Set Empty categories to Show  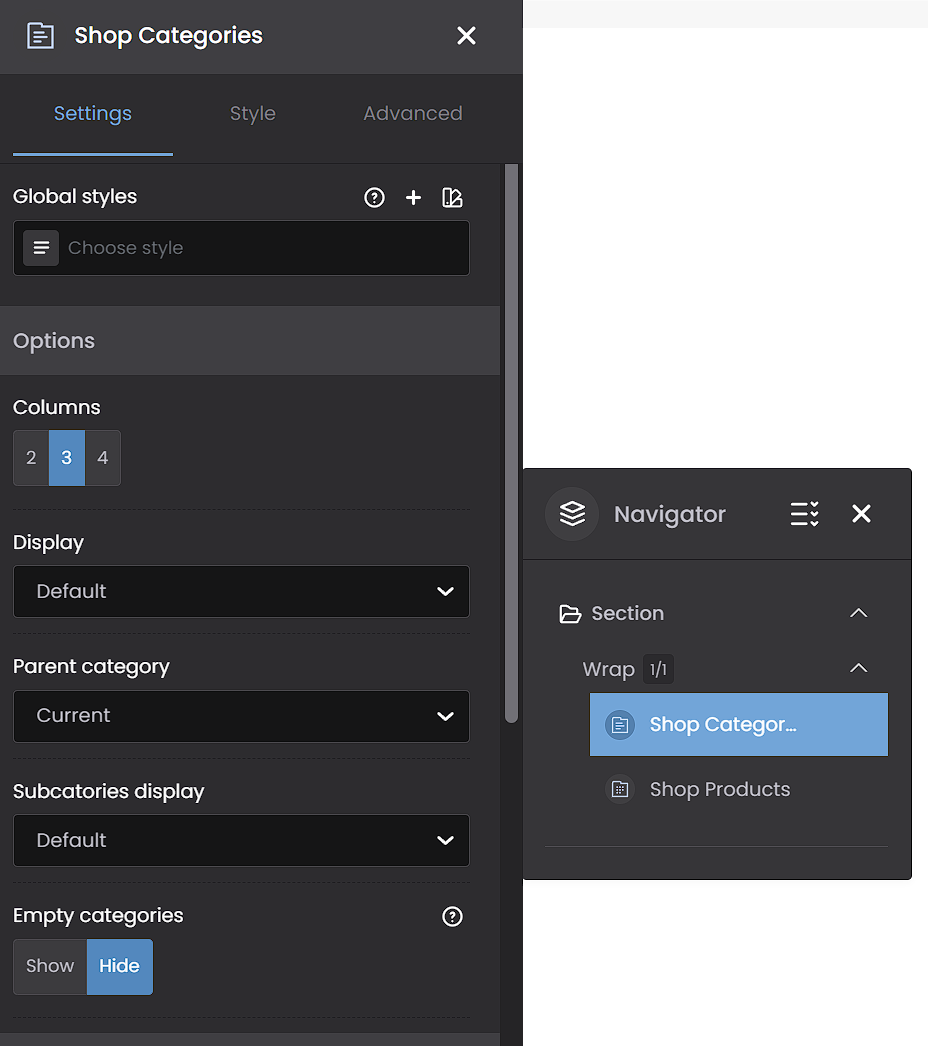tap(50, 967)
